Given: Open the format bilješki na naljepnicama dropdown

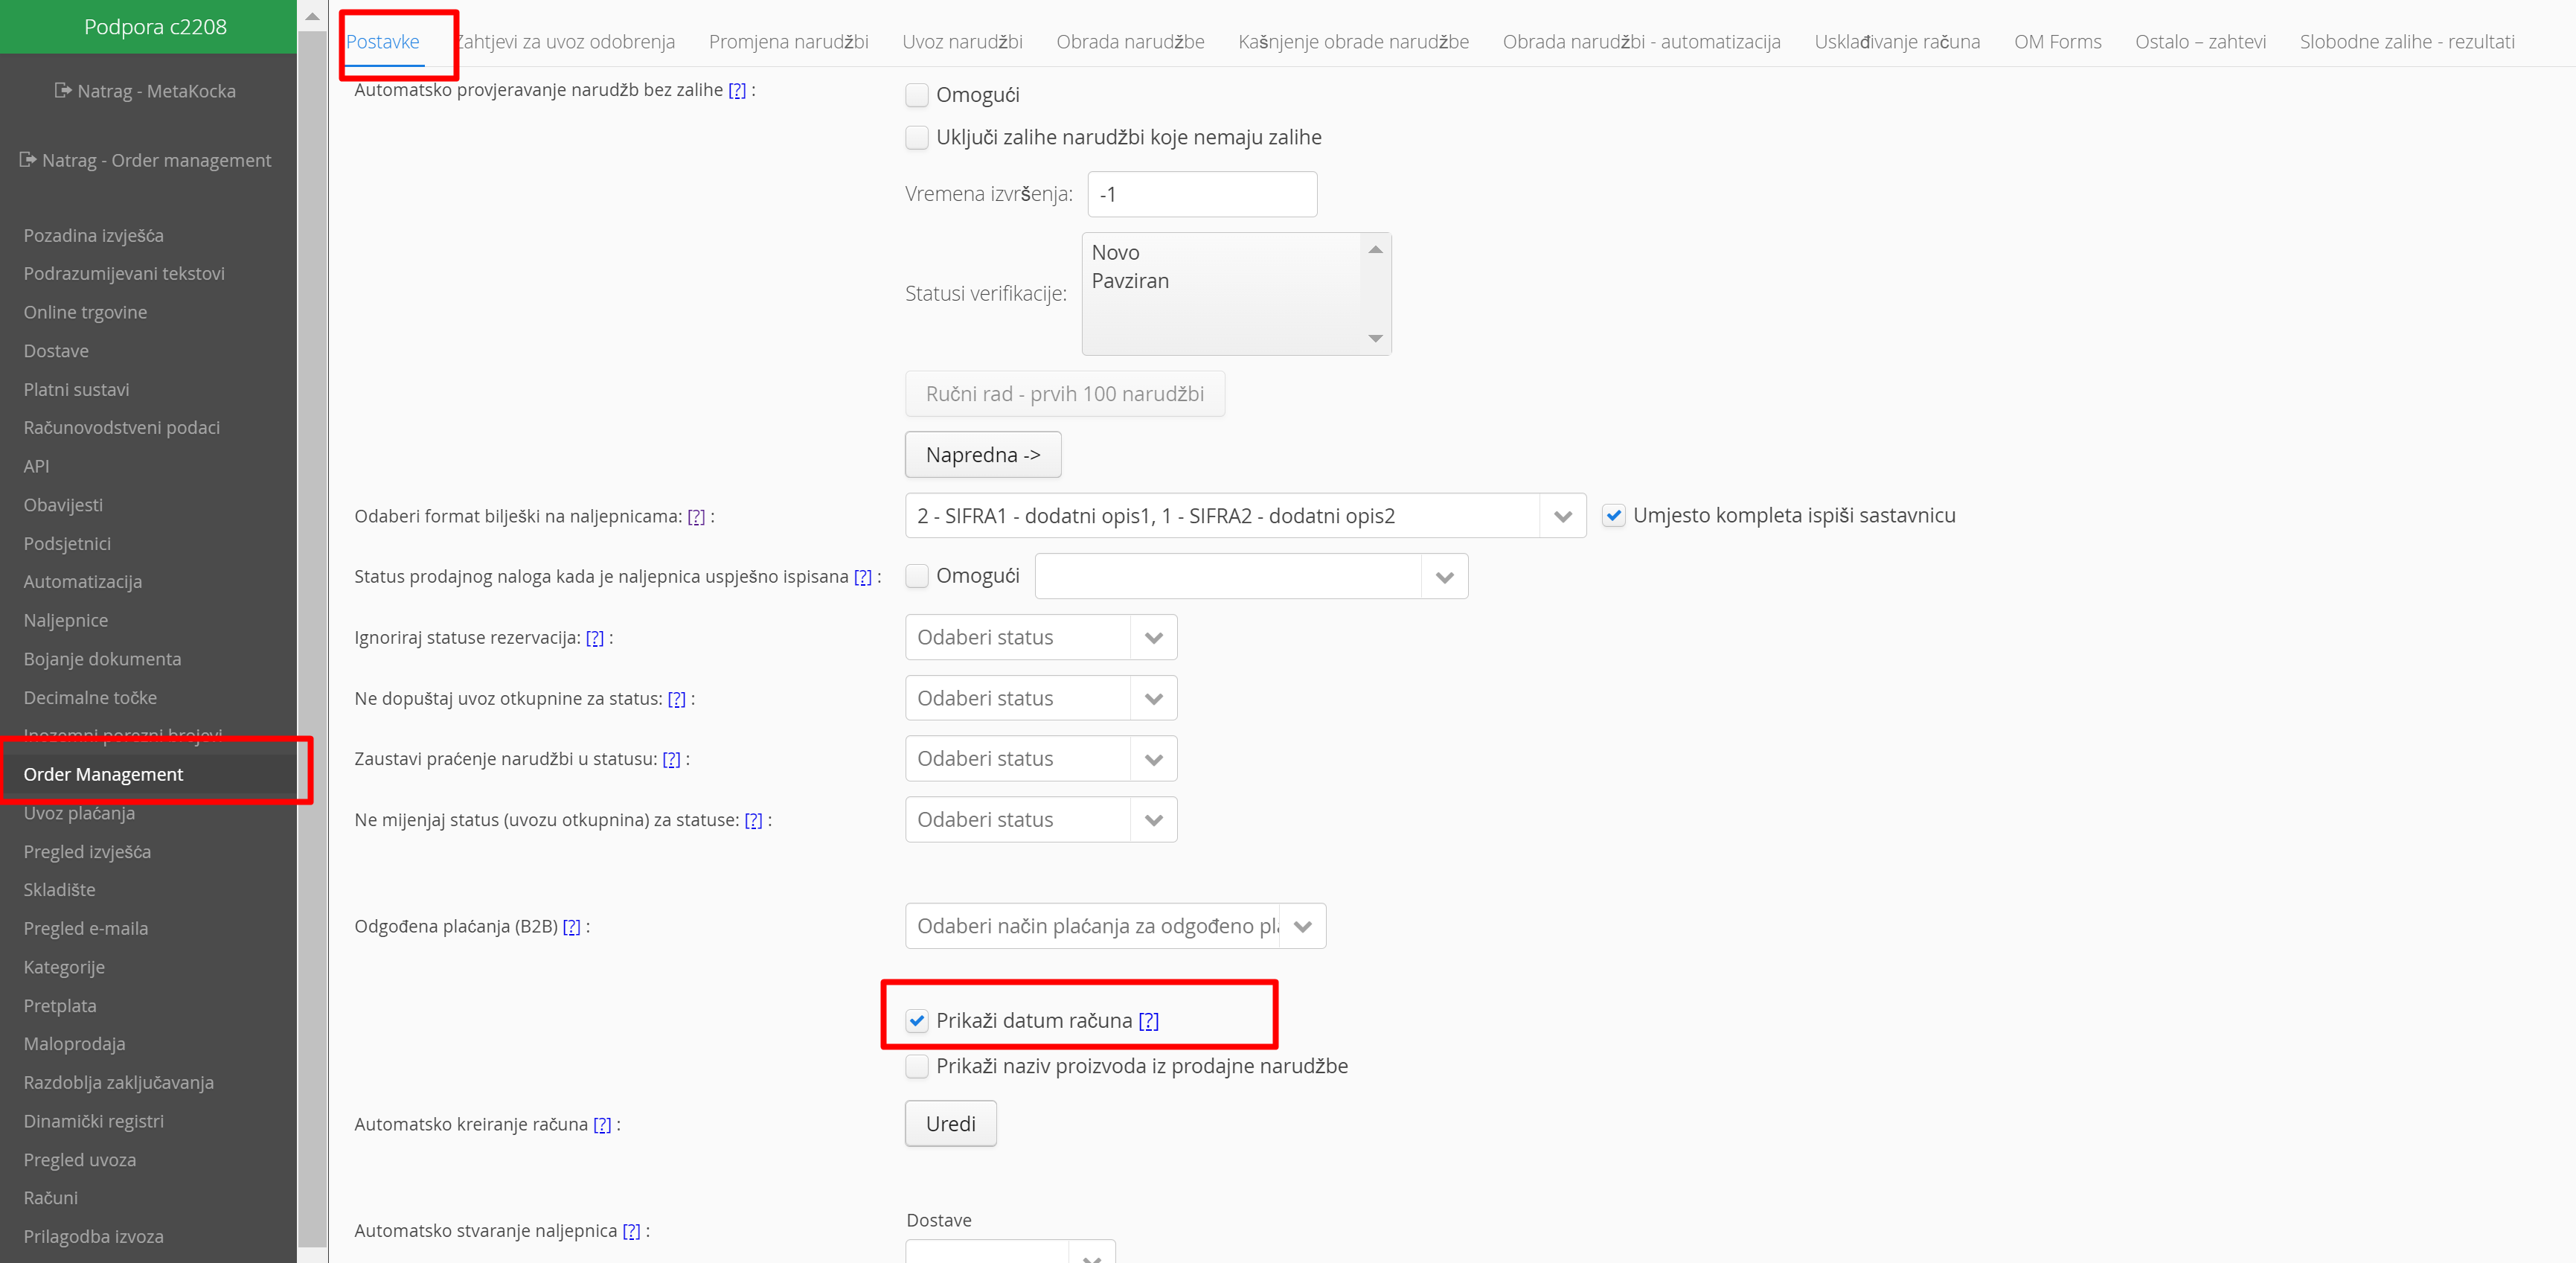Looking at the screenshot, I should click(1562, 516).
